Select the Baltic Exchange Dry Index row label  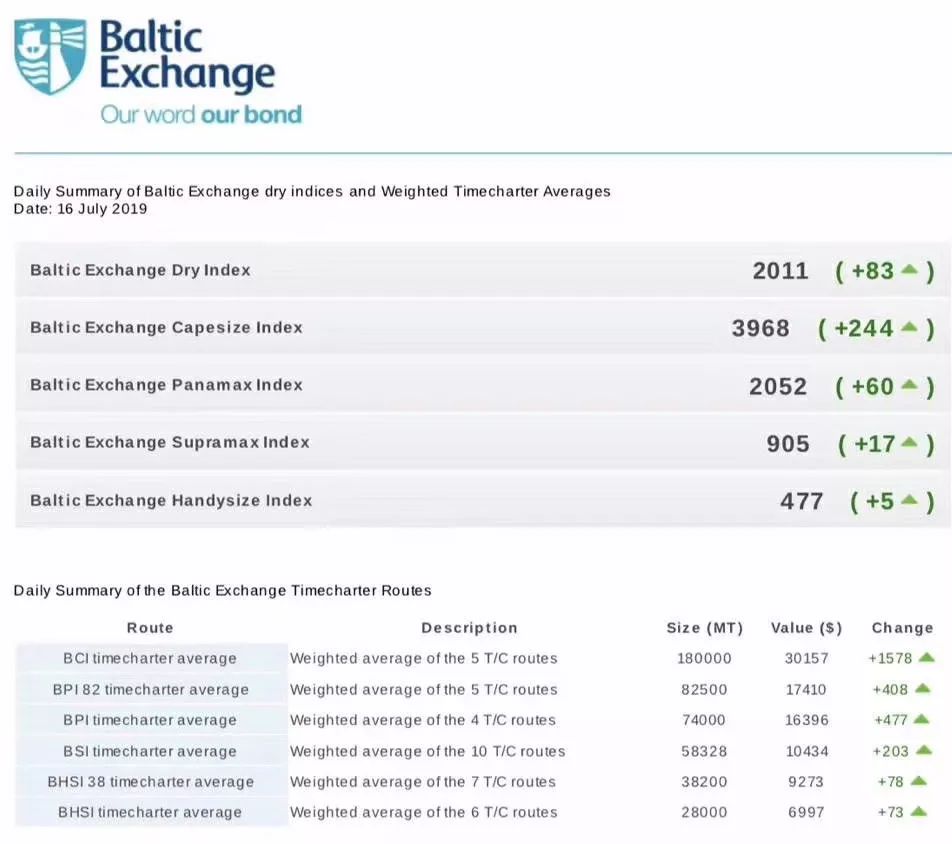pyautogui.click(x=140, y=270)
